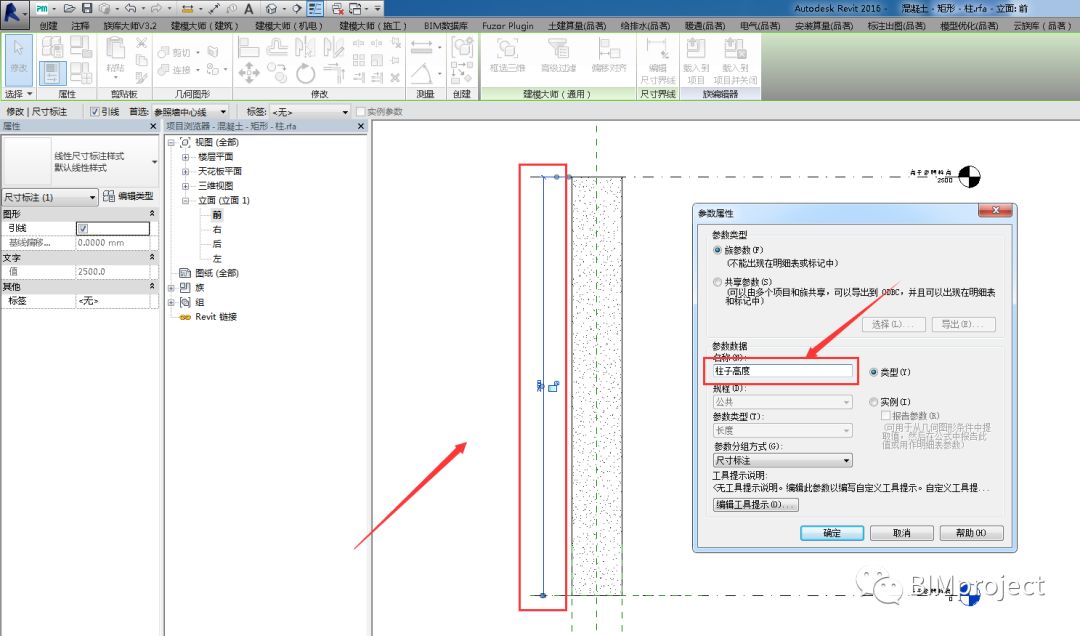Open the 注释 ribbon tab
The width and height of the screenshot is (1080, 636).
tap(81, 25)
